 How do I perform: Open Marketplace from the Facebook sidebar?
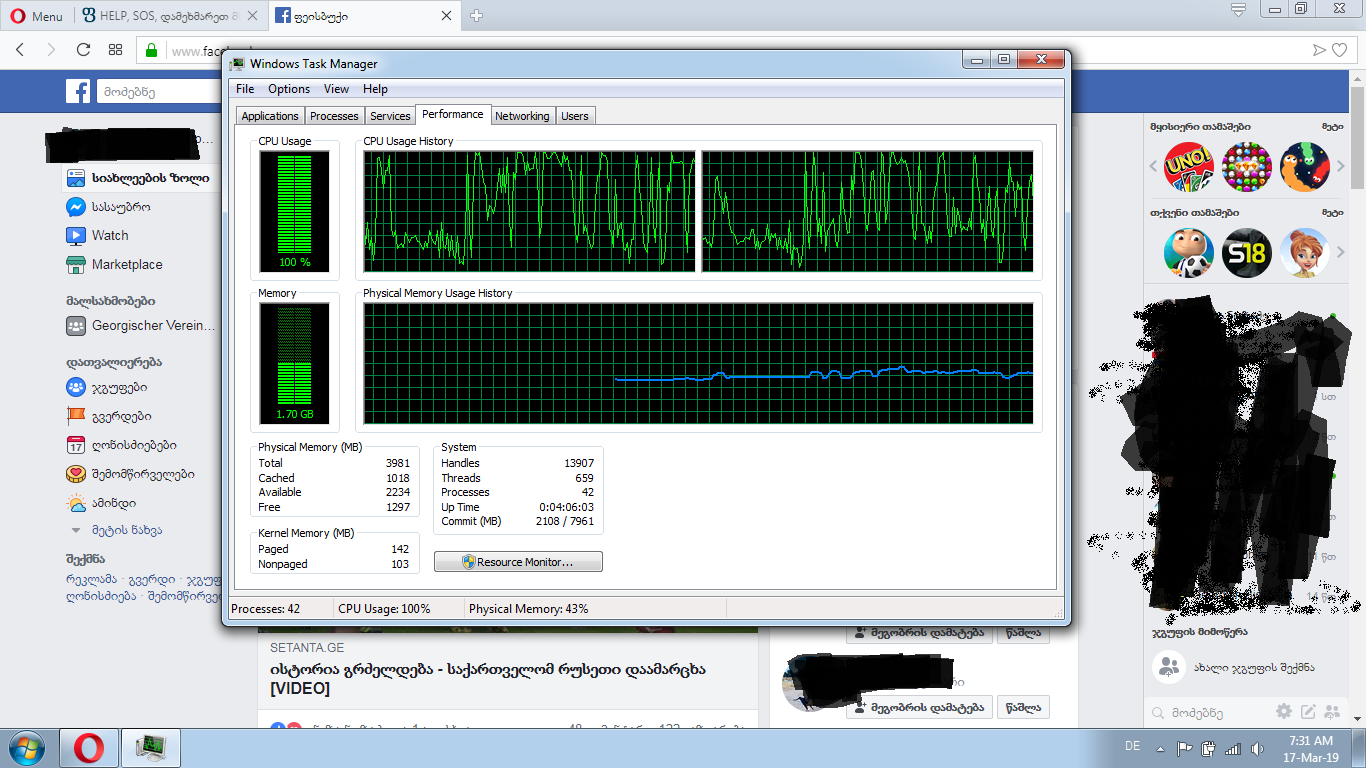click(x=114, y=265)
